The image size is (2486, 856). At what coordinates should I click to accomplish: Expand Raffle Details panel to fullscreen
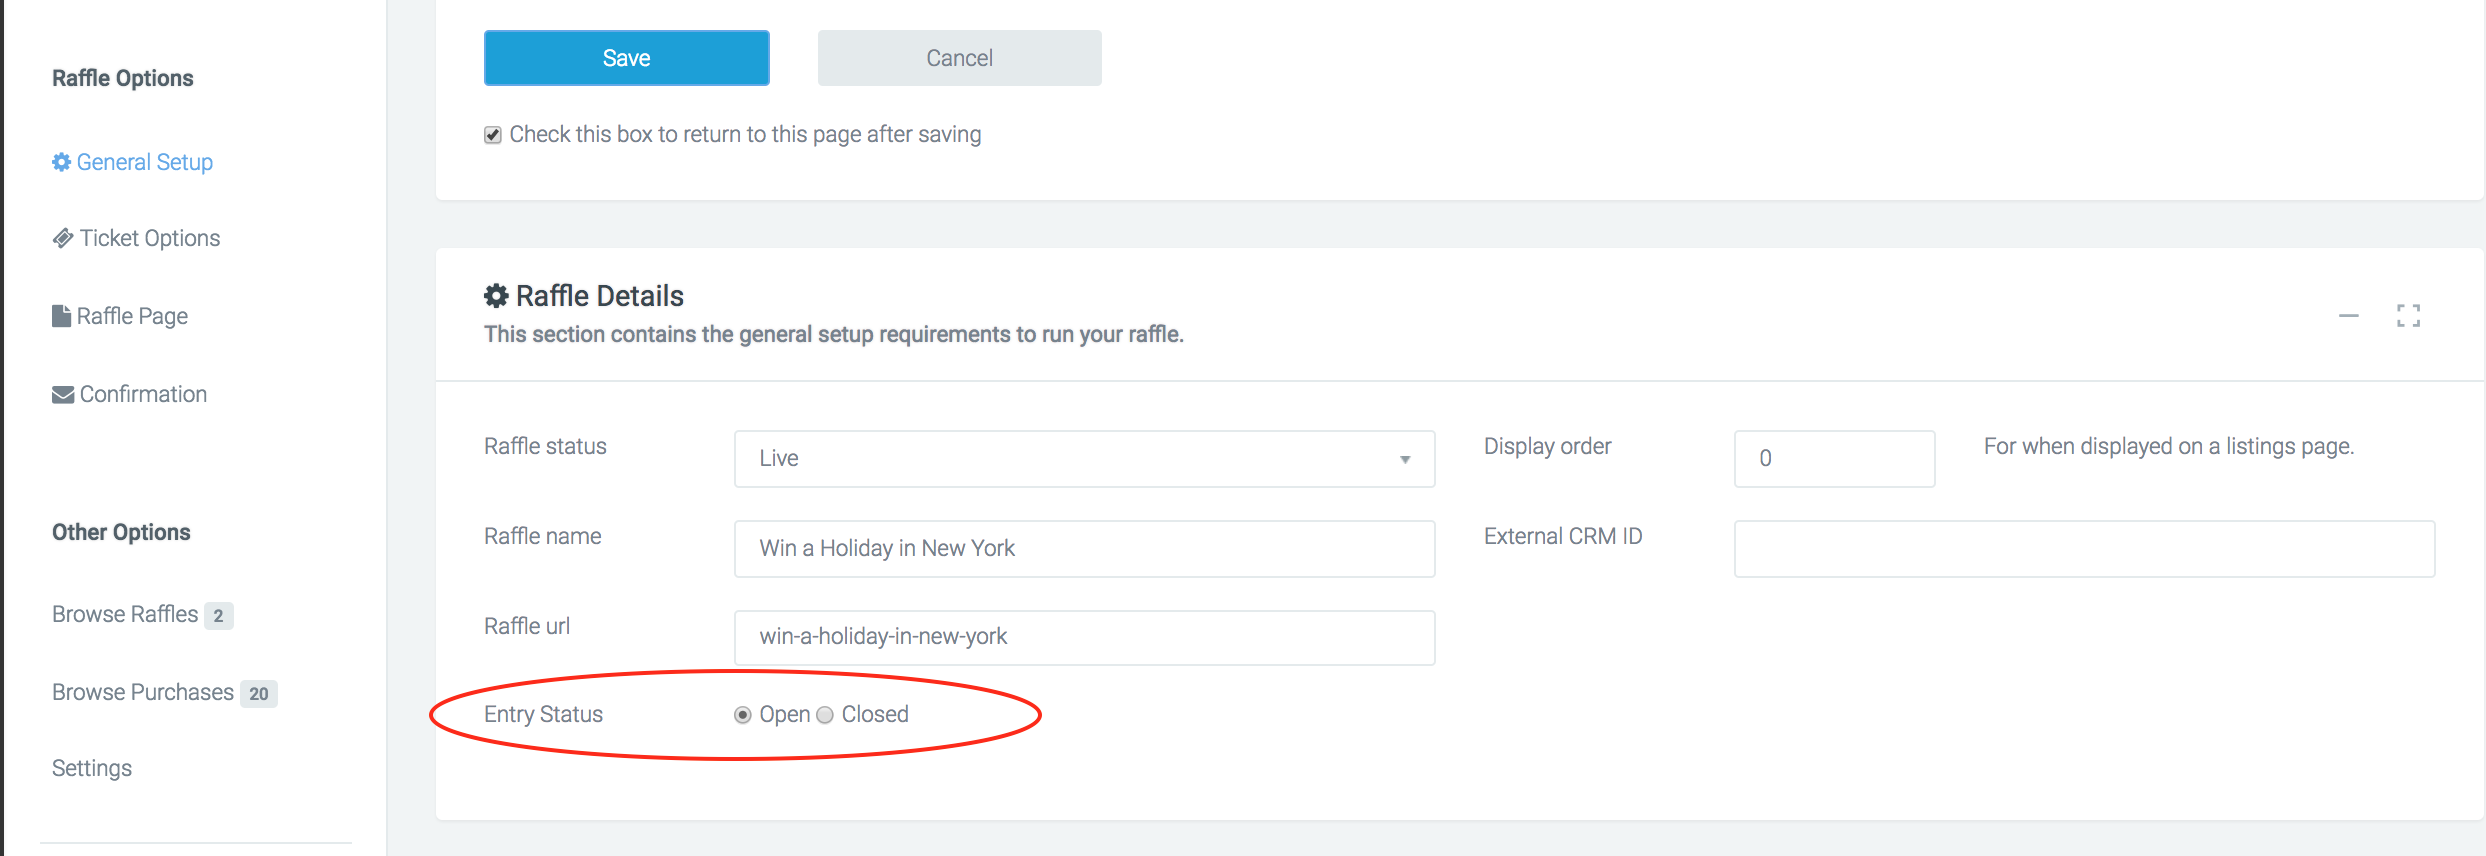pyautogui.click(x=2408, y=316)
